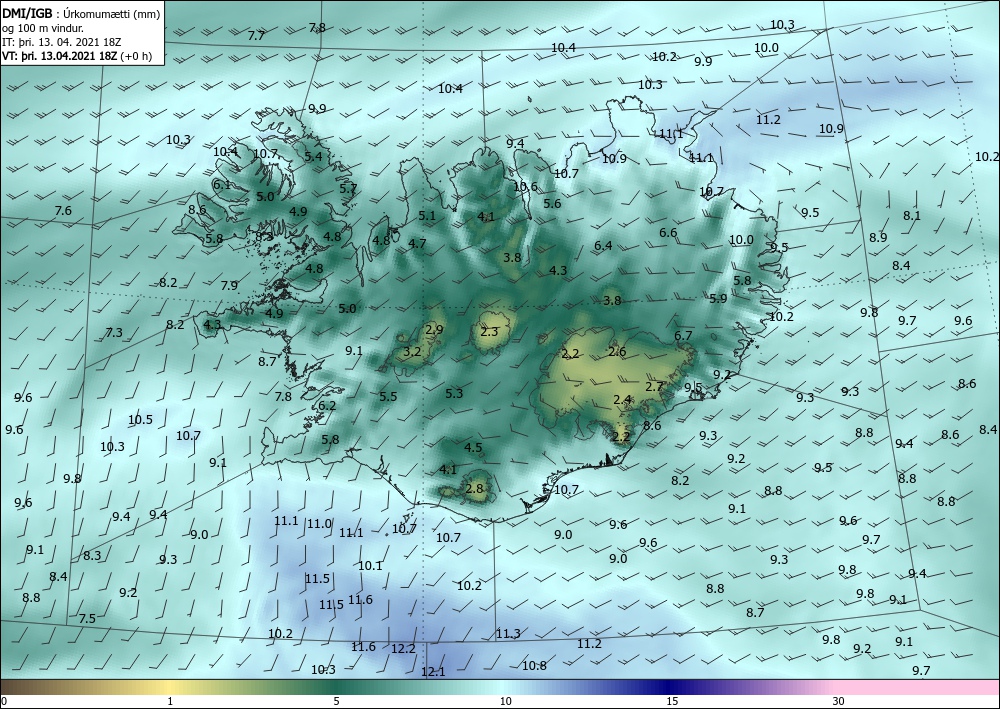Click the 5.9 value in east Iceland
Screen dimensions: 1000x709
click(x=718, y=298)
